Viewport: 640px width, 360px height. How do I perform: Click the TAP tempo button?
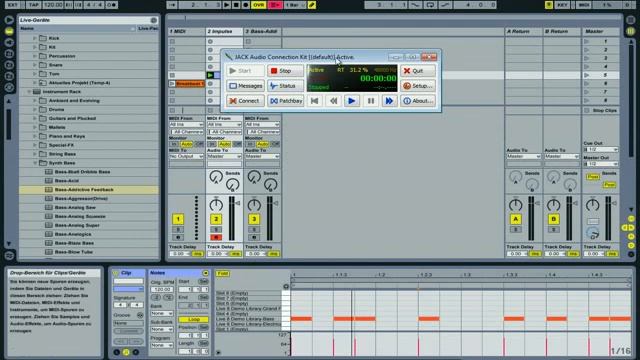[33, 5]
